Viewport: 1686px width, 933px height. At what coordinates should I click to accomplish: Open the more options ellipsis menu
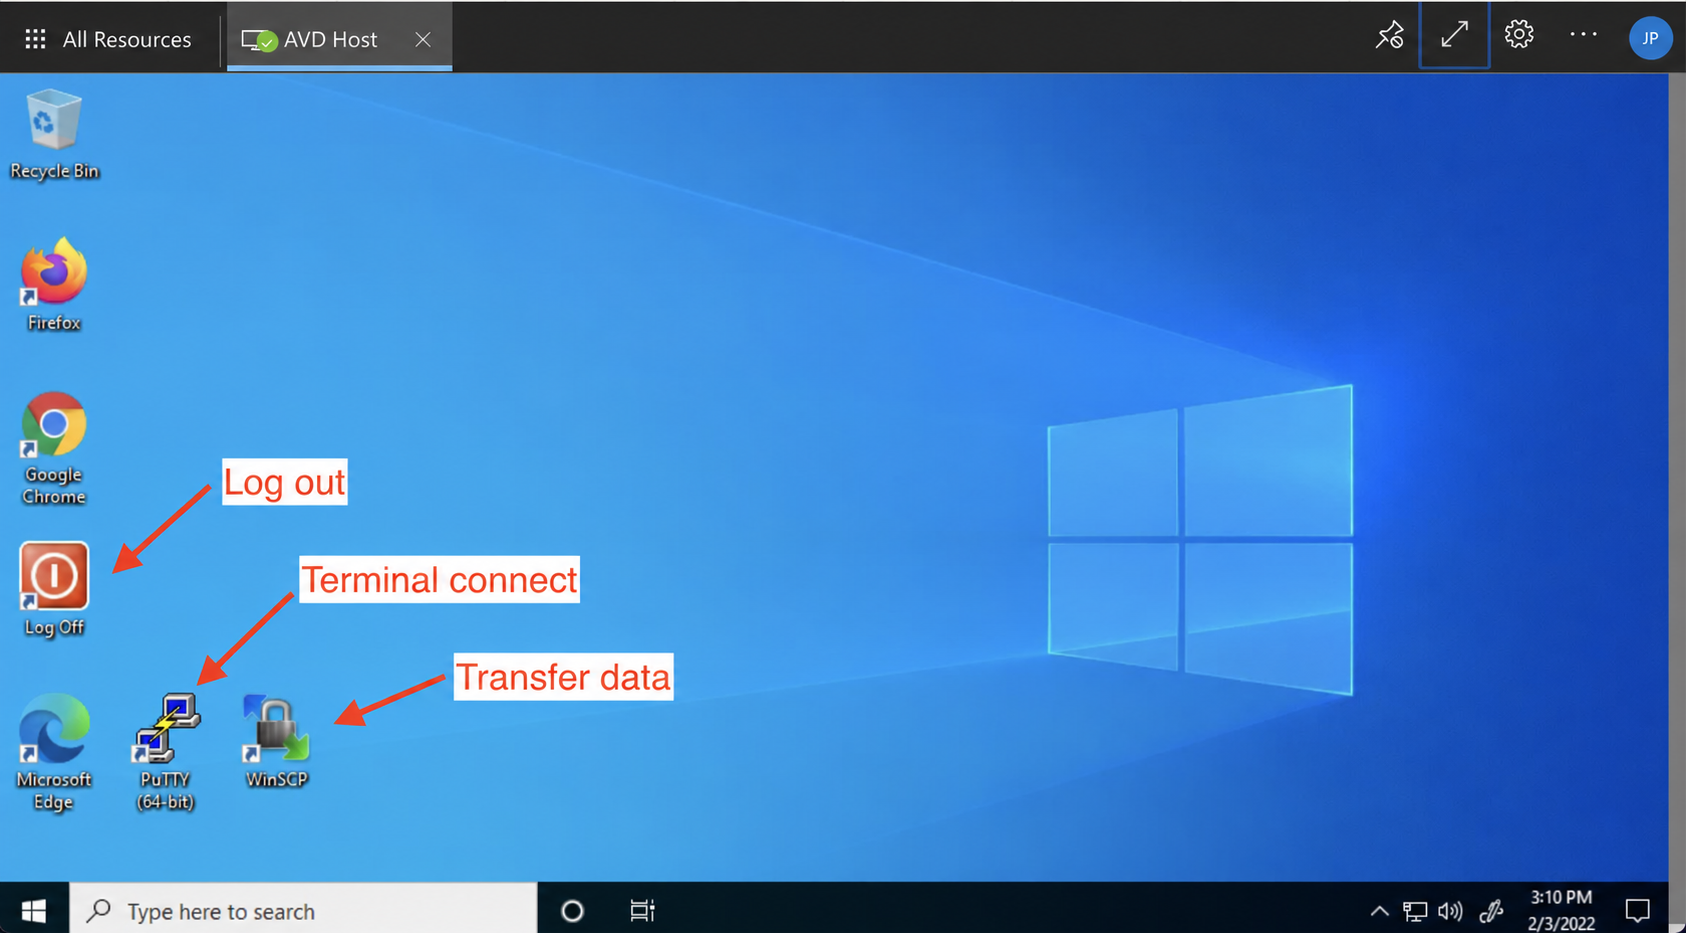coord(1583,34)
